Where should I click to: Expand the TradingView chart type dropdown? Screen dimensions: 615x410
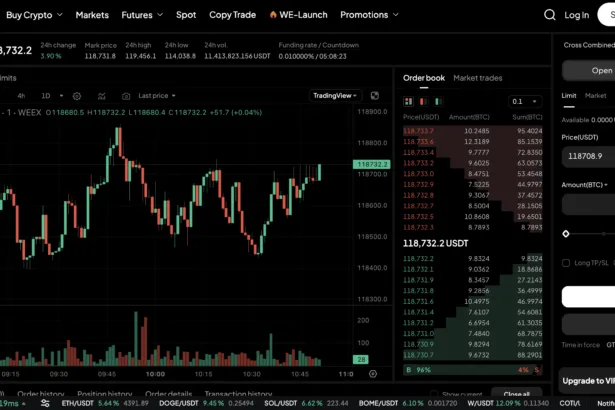[x=334, y=96]
